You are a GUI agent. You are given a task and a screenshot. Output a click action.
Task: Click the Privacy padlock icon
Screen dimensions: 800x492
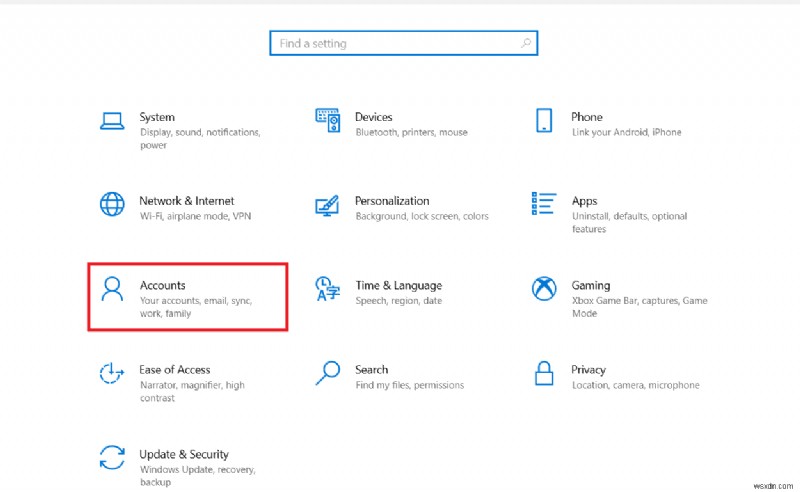544,374
